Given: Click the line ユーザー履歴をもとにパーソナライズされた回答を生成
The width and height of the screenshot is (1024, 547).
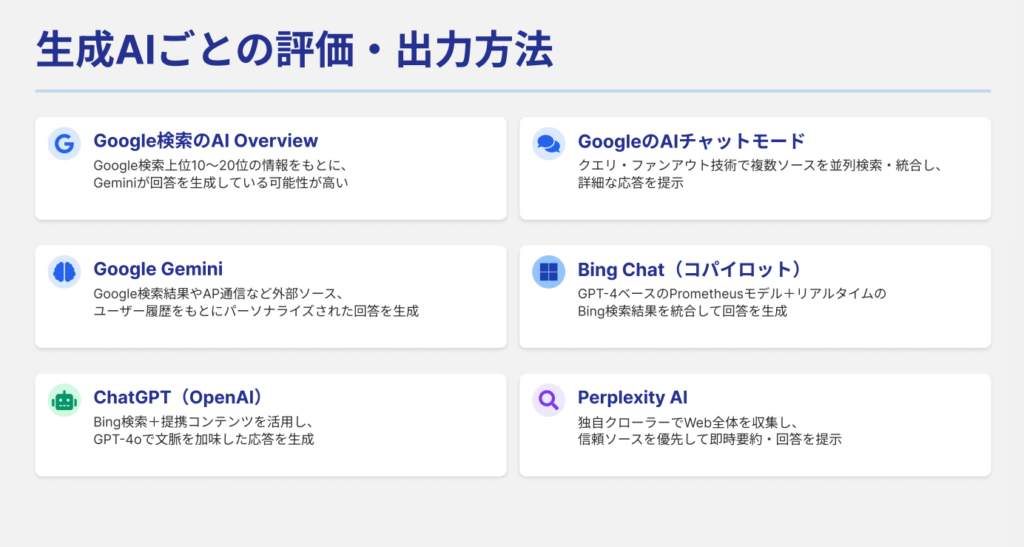Looking at the screenshot, I should point(256,311).
